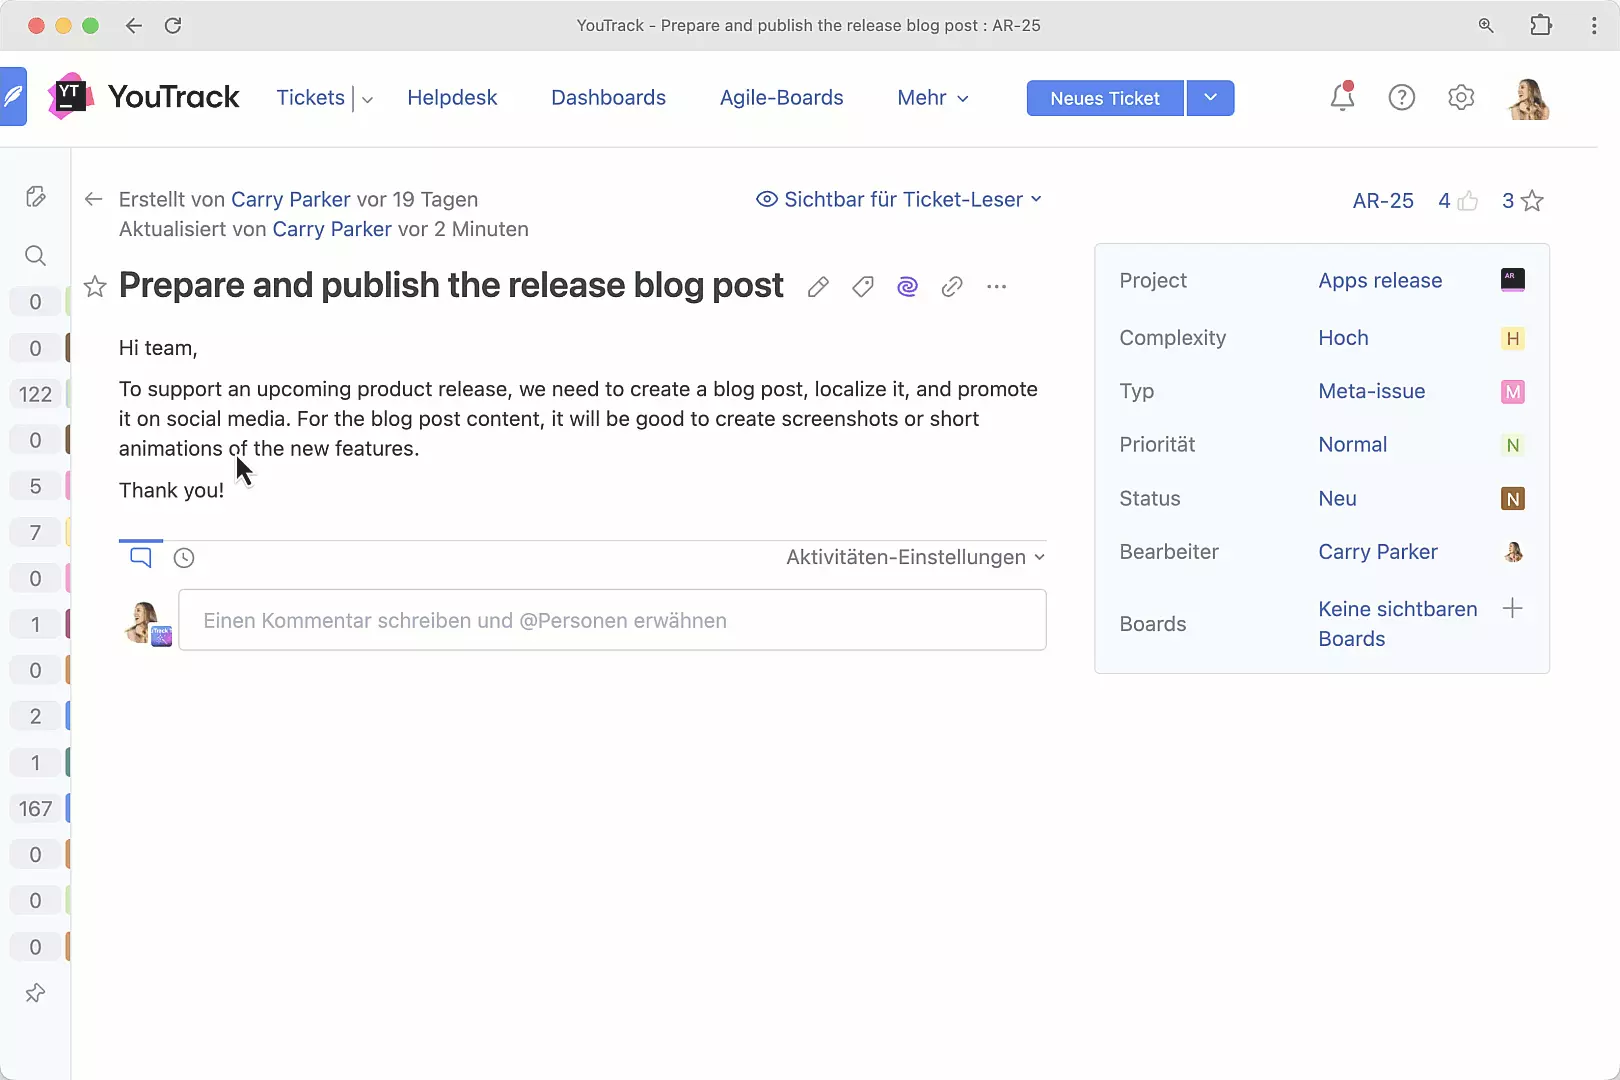The height and width of the screenshot is (1080, 1620).
Task: Open the Agile-Boards menu item
Action: pos(781,98)
